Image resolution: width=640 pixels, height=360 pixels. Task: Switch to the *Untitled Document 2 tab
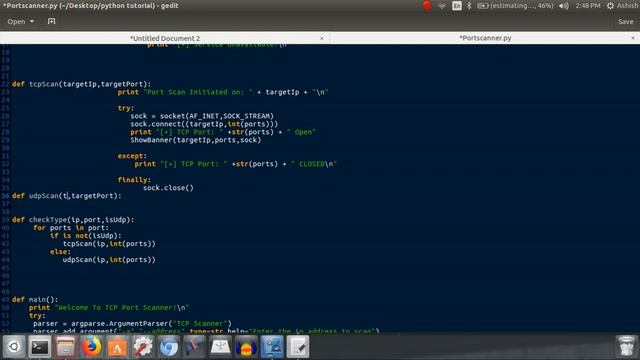coord(165,38)
